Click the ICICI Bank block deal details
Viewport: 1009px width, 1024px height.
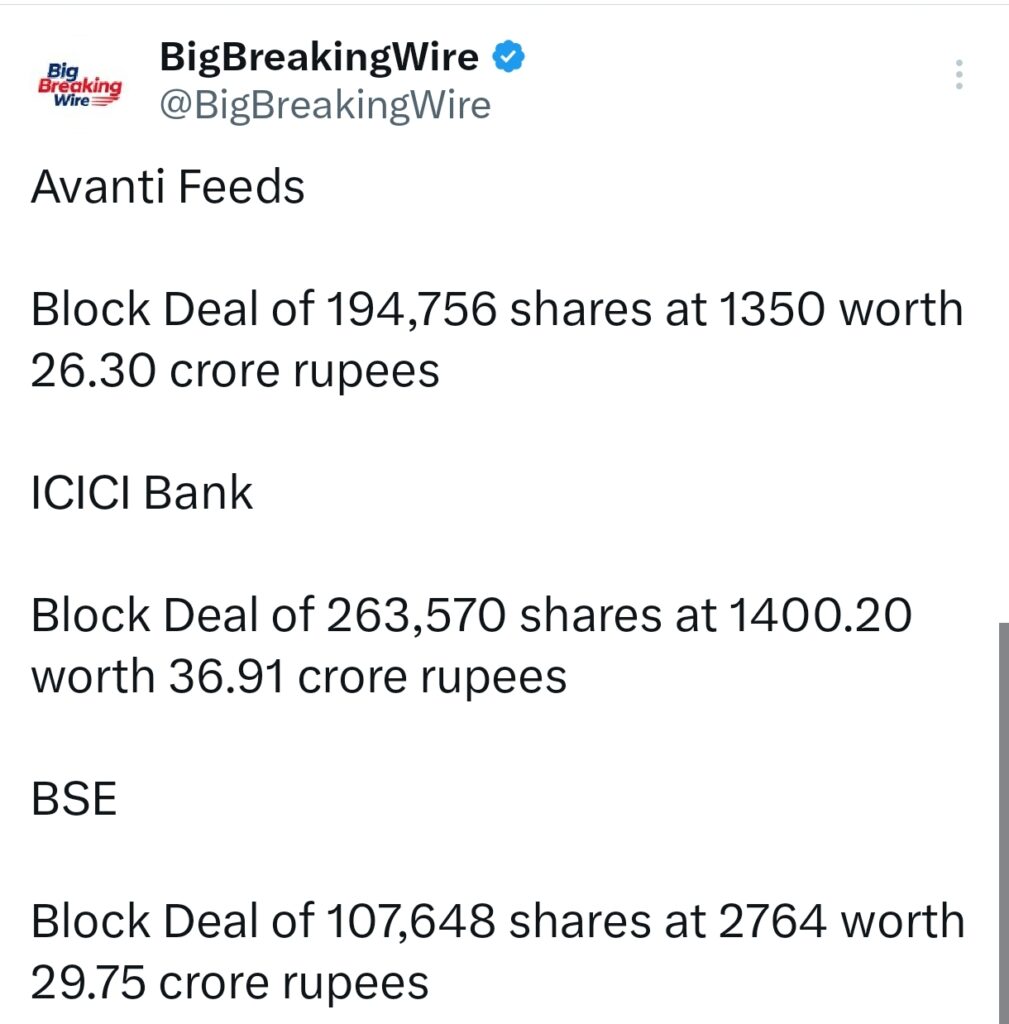470,644
